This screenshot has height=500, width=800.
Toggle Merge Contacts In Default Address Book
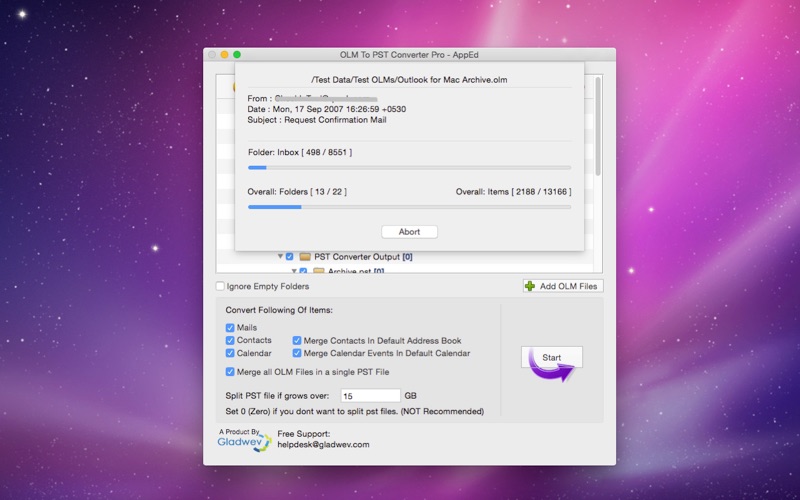[297, 340]
